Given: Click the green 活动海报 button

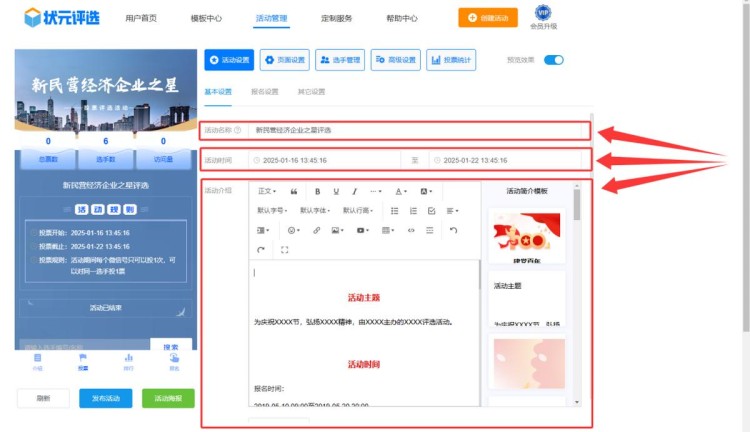Looking at the screenshot, I should 168,398.
